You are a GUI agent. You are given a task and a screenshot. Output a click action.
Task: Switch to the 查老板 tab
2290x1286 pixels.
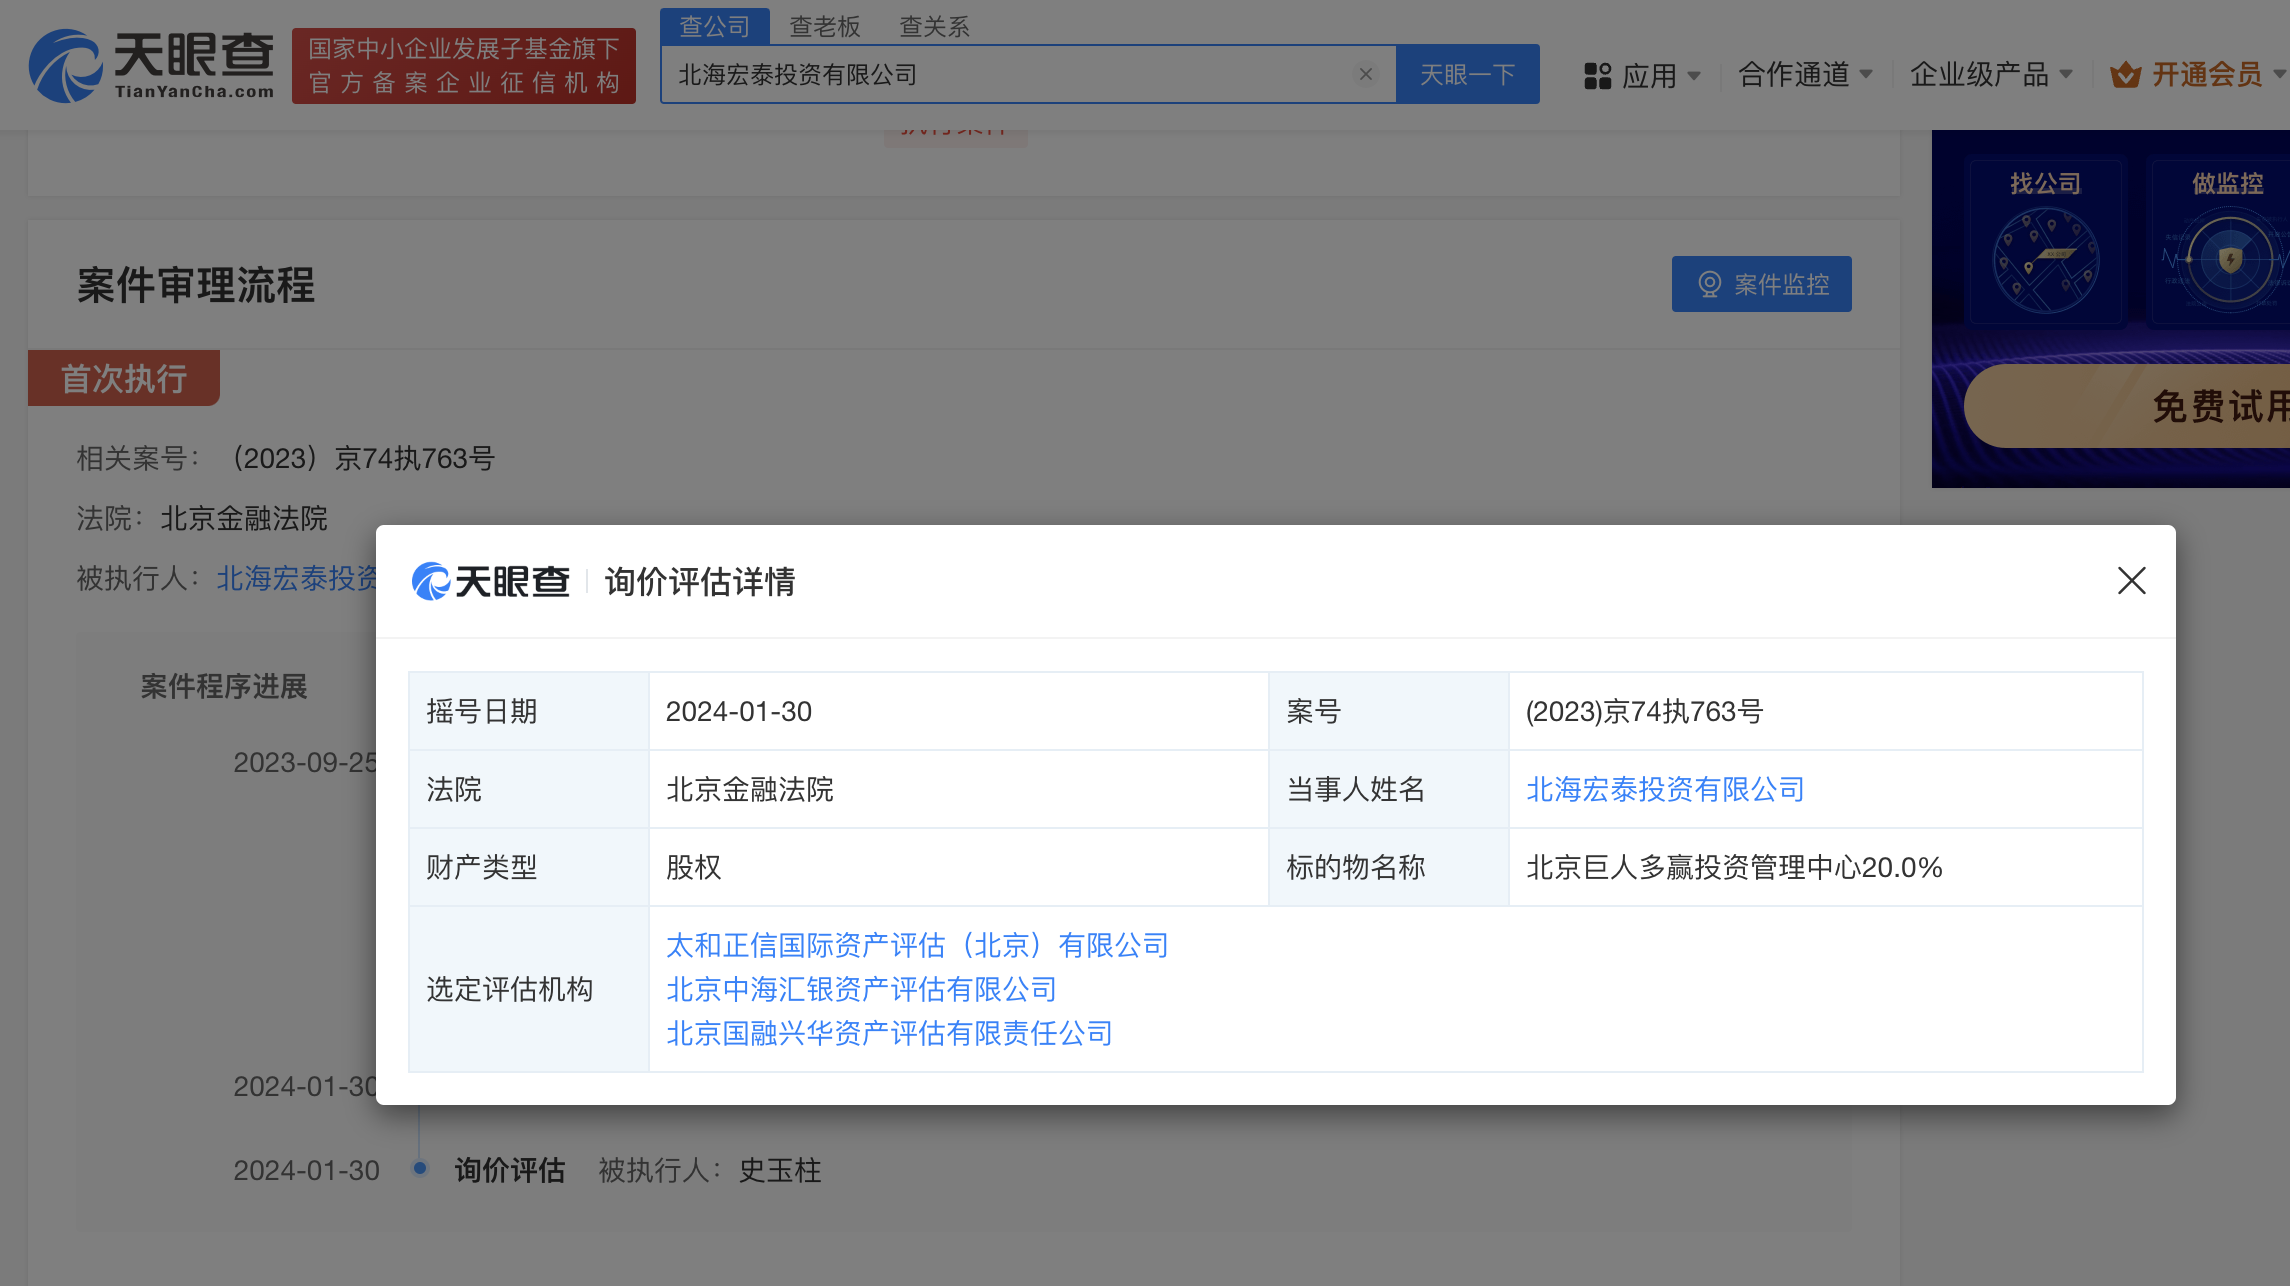coord(824,27)
